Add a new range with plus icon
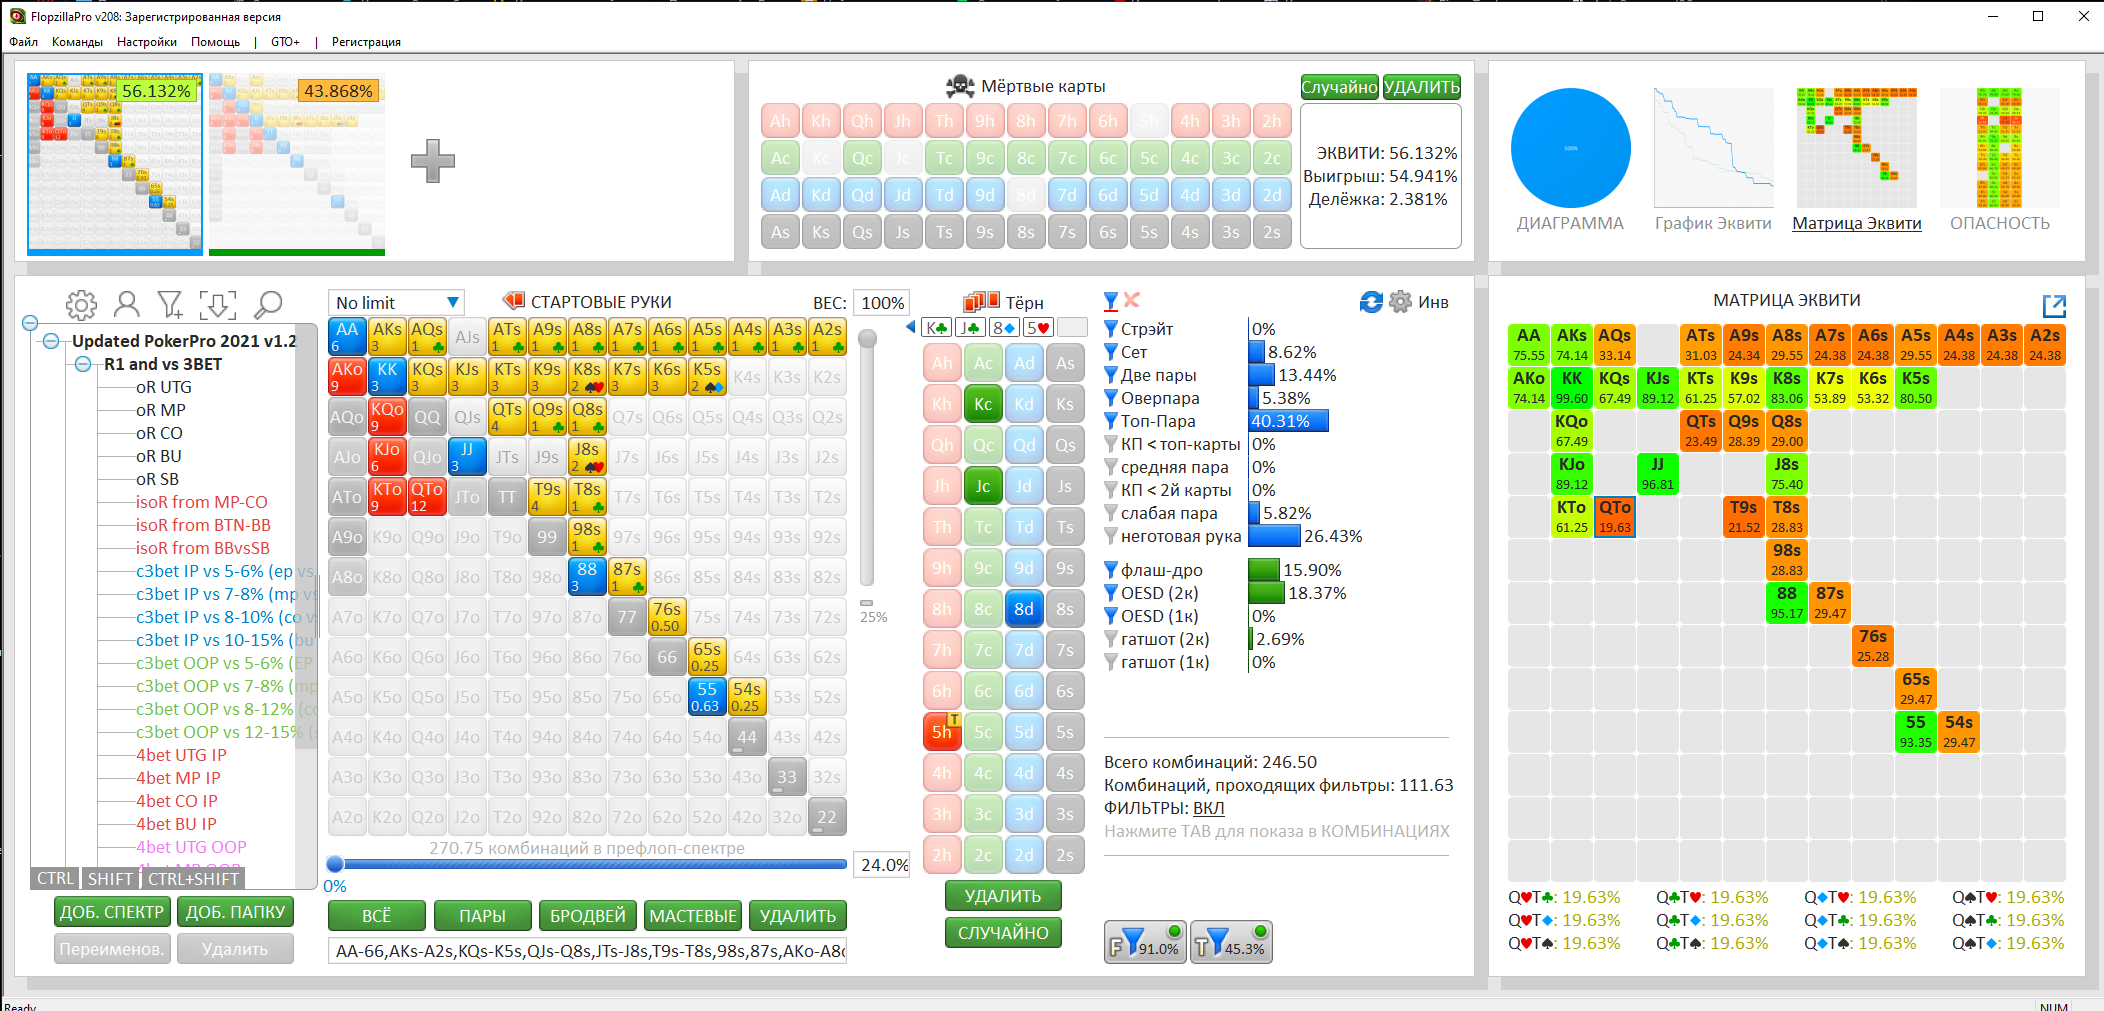Image resolution: width=2104 pixels, height=1011 pixels. point(433,161)
